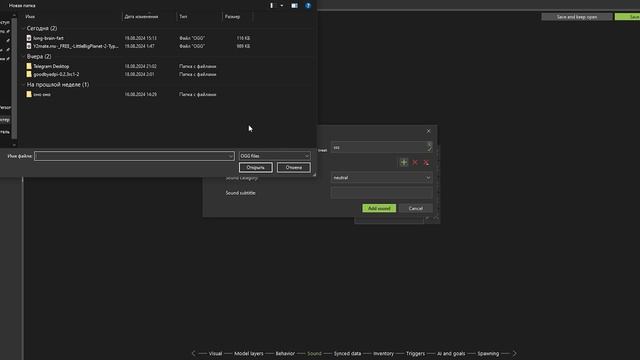Click the Открыть button
The height and width of the screenshot is (360, 640).
256,167
